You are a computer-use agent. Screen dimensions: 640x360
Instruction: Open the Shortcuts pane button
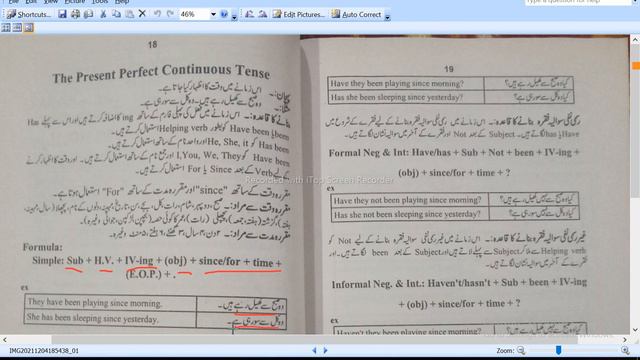pos(29,14)
